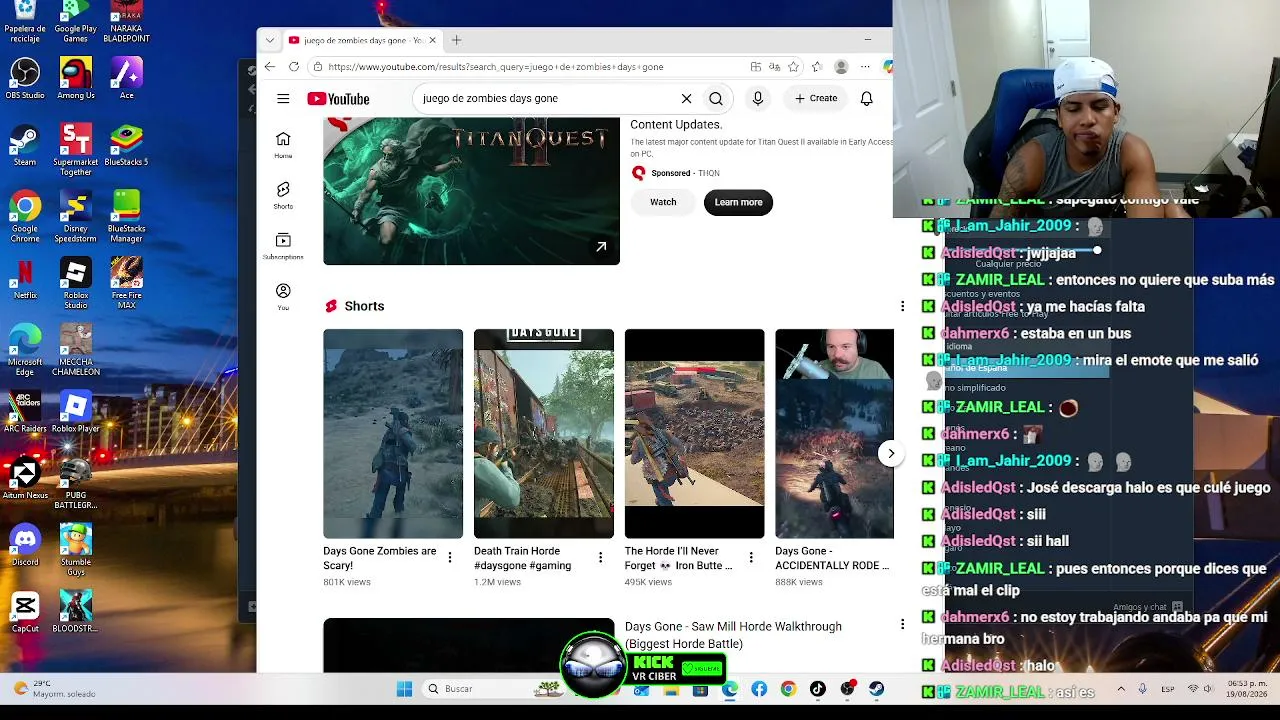This screenshot has height=720, width=1280.
Task: Open the browser tab list chevron
Action: (270, 40)
